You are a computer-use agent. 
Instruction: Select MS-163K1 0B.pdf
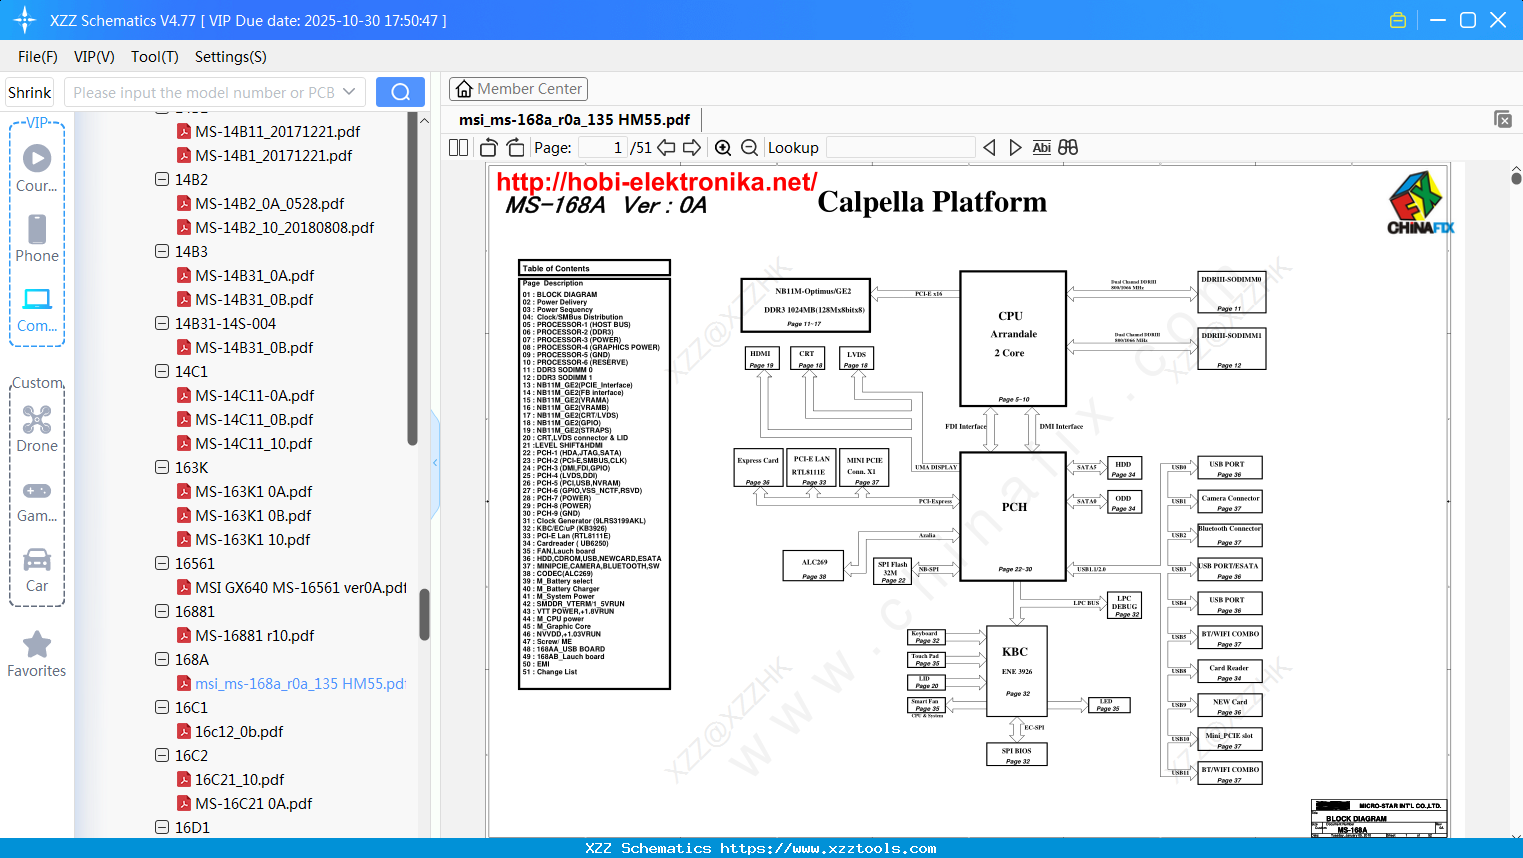(253, 516)
